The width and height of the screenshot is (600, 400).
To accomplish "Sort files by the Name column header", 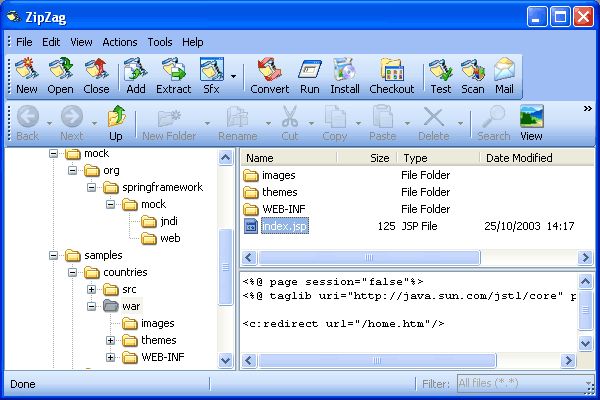I will tap(290, 158).
